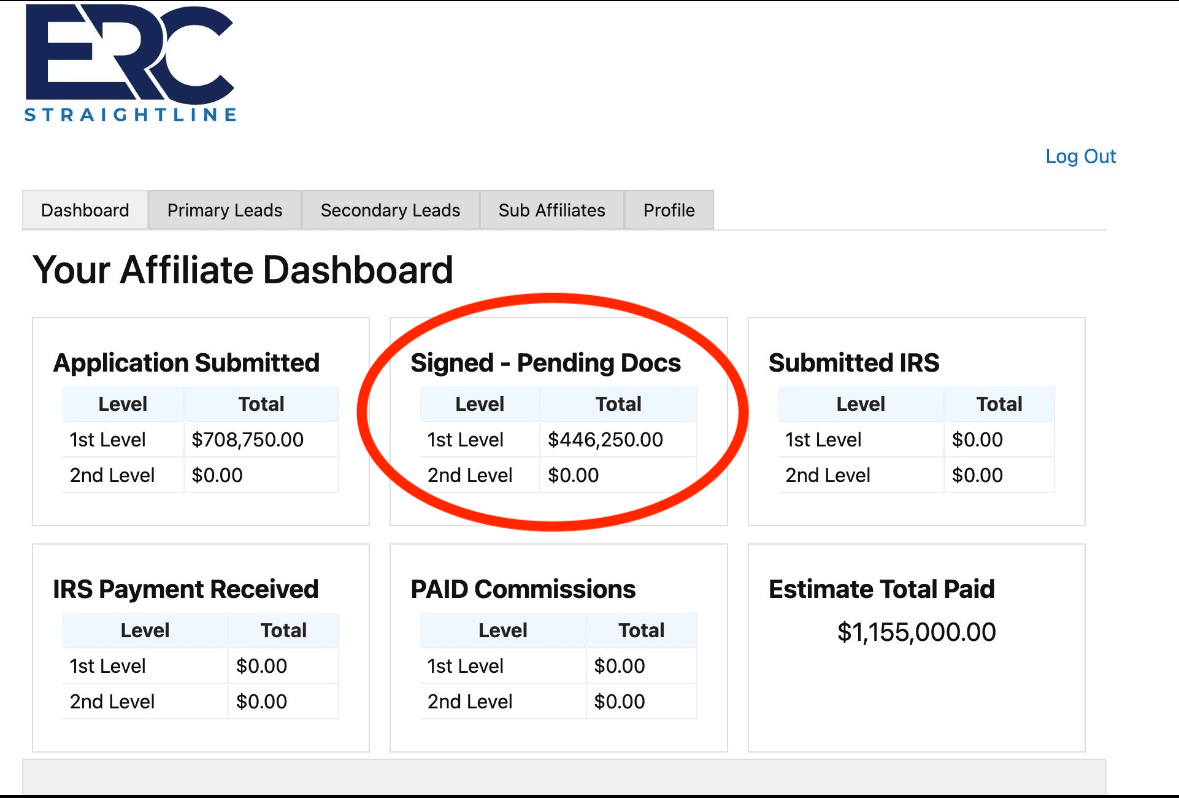Click the $1,155,000.00 estimate total amount
The width and height of the screenshot is (1179, 798).
click(916, 632)
